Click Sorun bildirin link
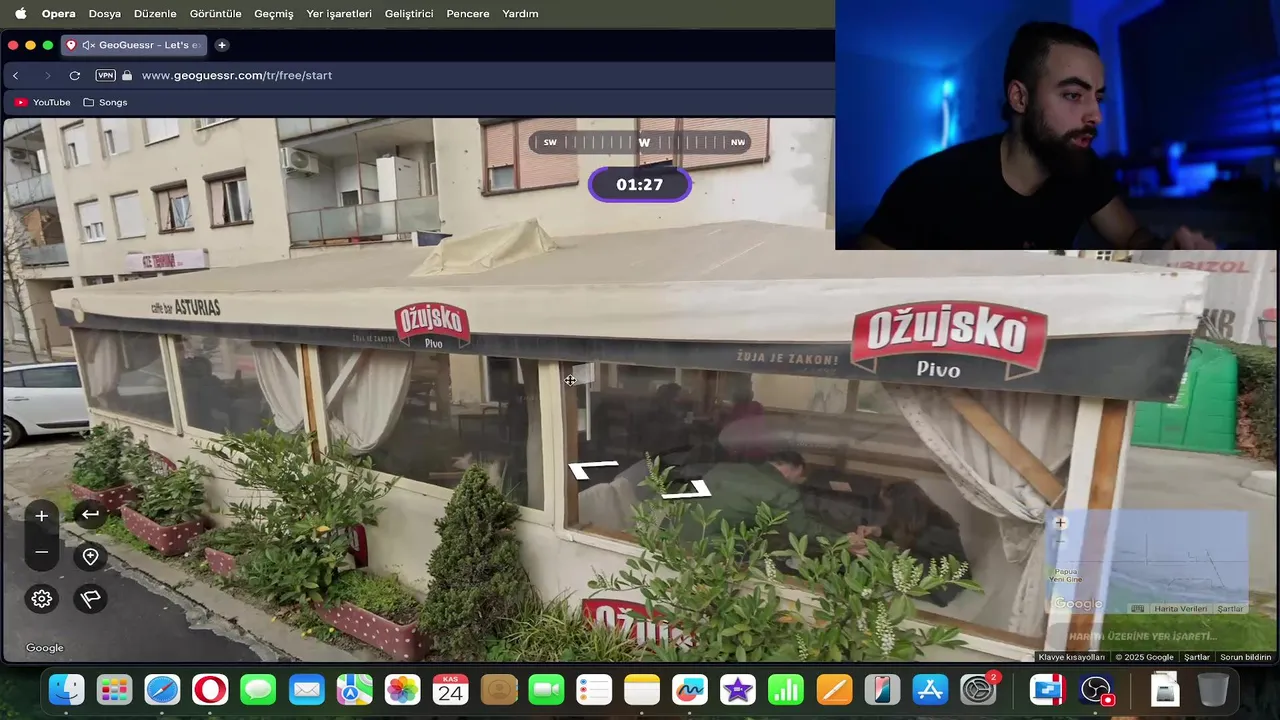Image resolution: width=1280 pixels, height=720 pixels. (1245, 657)
